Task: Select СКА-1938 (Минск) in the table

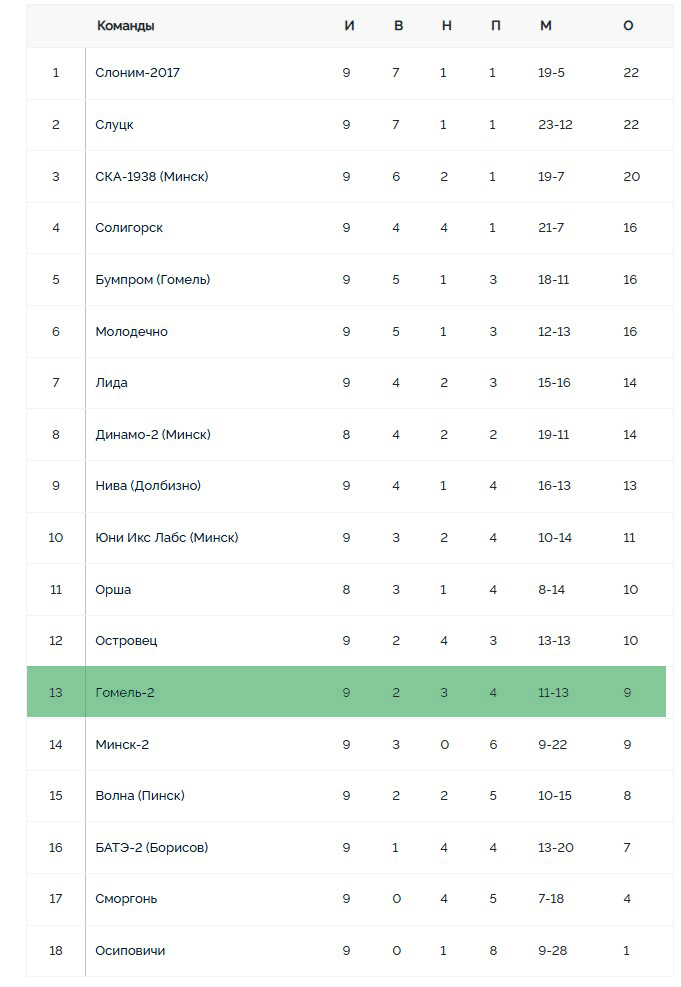Action: click(x=152, y=177)
